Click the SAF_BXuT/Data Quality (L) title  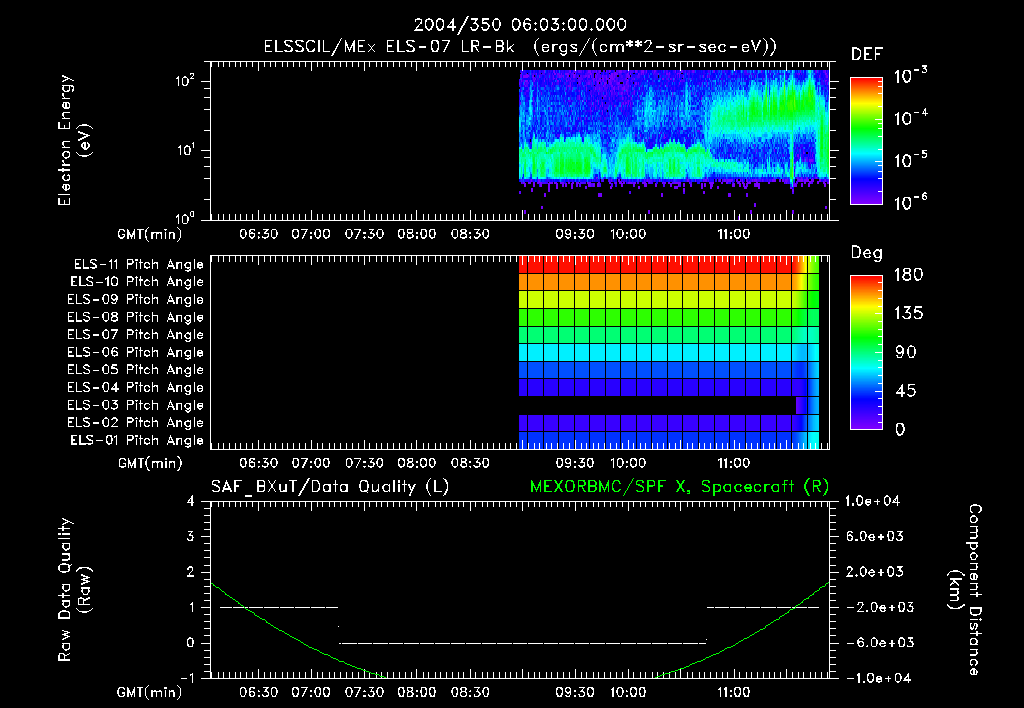[330, 487]
